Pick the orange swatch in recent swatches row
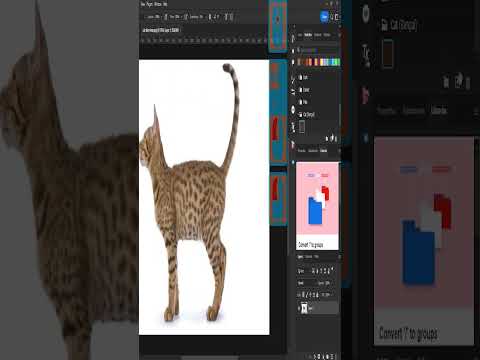The height and width of the screenshot is (360, 480). [x=310, y=62]
